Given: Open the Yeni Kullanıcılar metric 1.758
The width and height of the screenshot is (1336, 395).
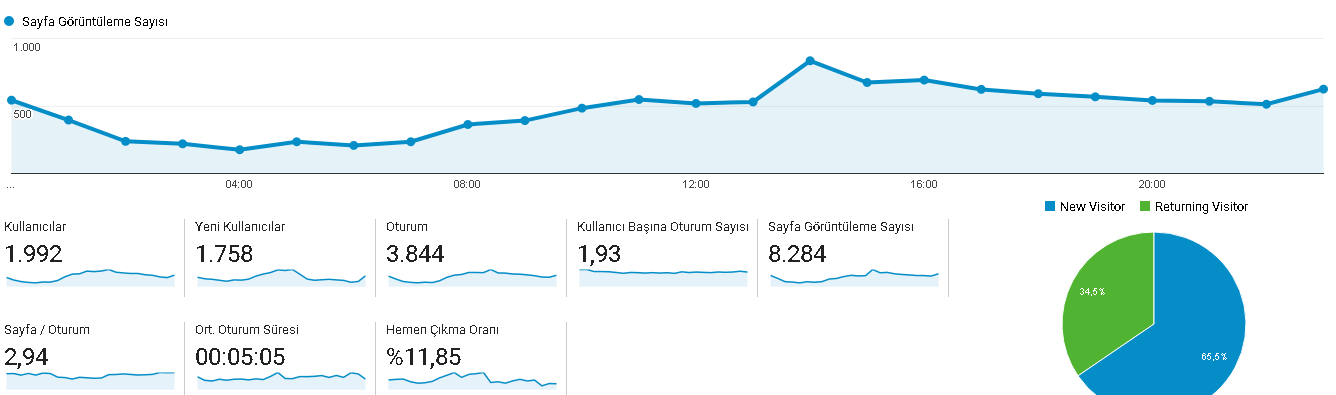Looking at the screenshot, I should 225,254.
